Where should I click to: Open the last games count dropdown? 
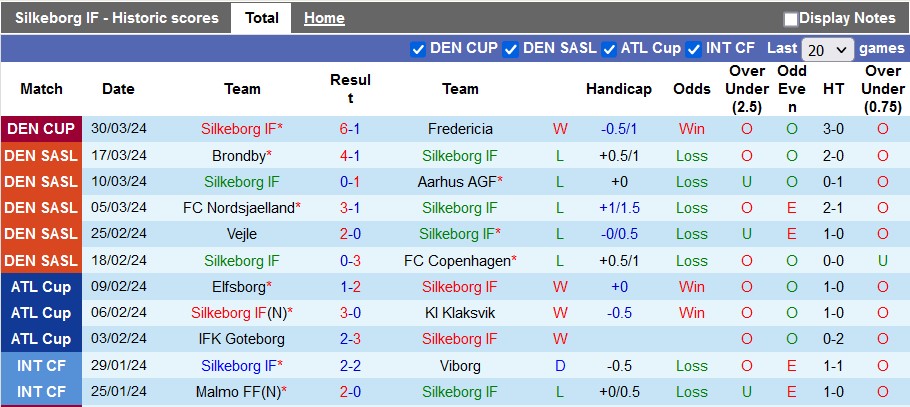(x=828, y=49)
